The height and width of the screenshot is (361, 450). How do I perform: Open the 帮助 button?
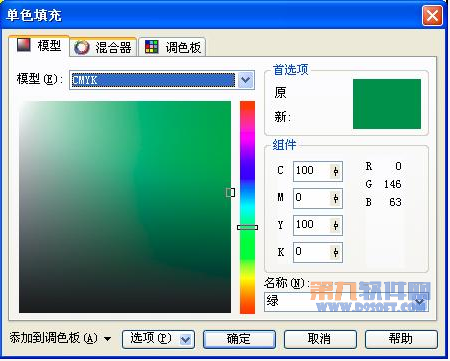(x=401, y=339)
